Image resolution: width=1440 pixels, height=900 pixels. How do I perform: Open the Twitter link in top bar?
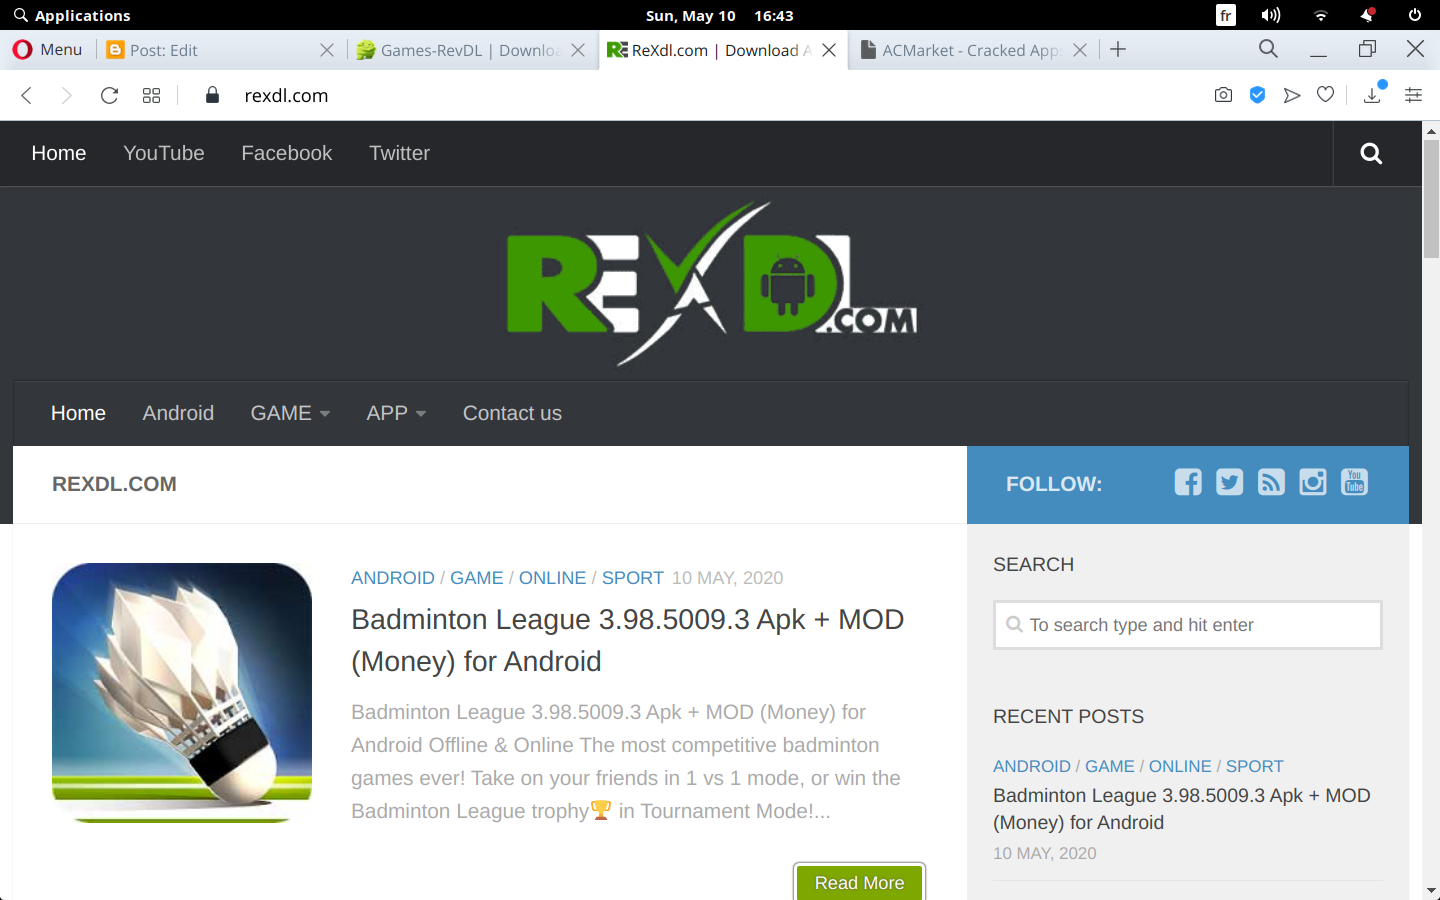[399, 153]
